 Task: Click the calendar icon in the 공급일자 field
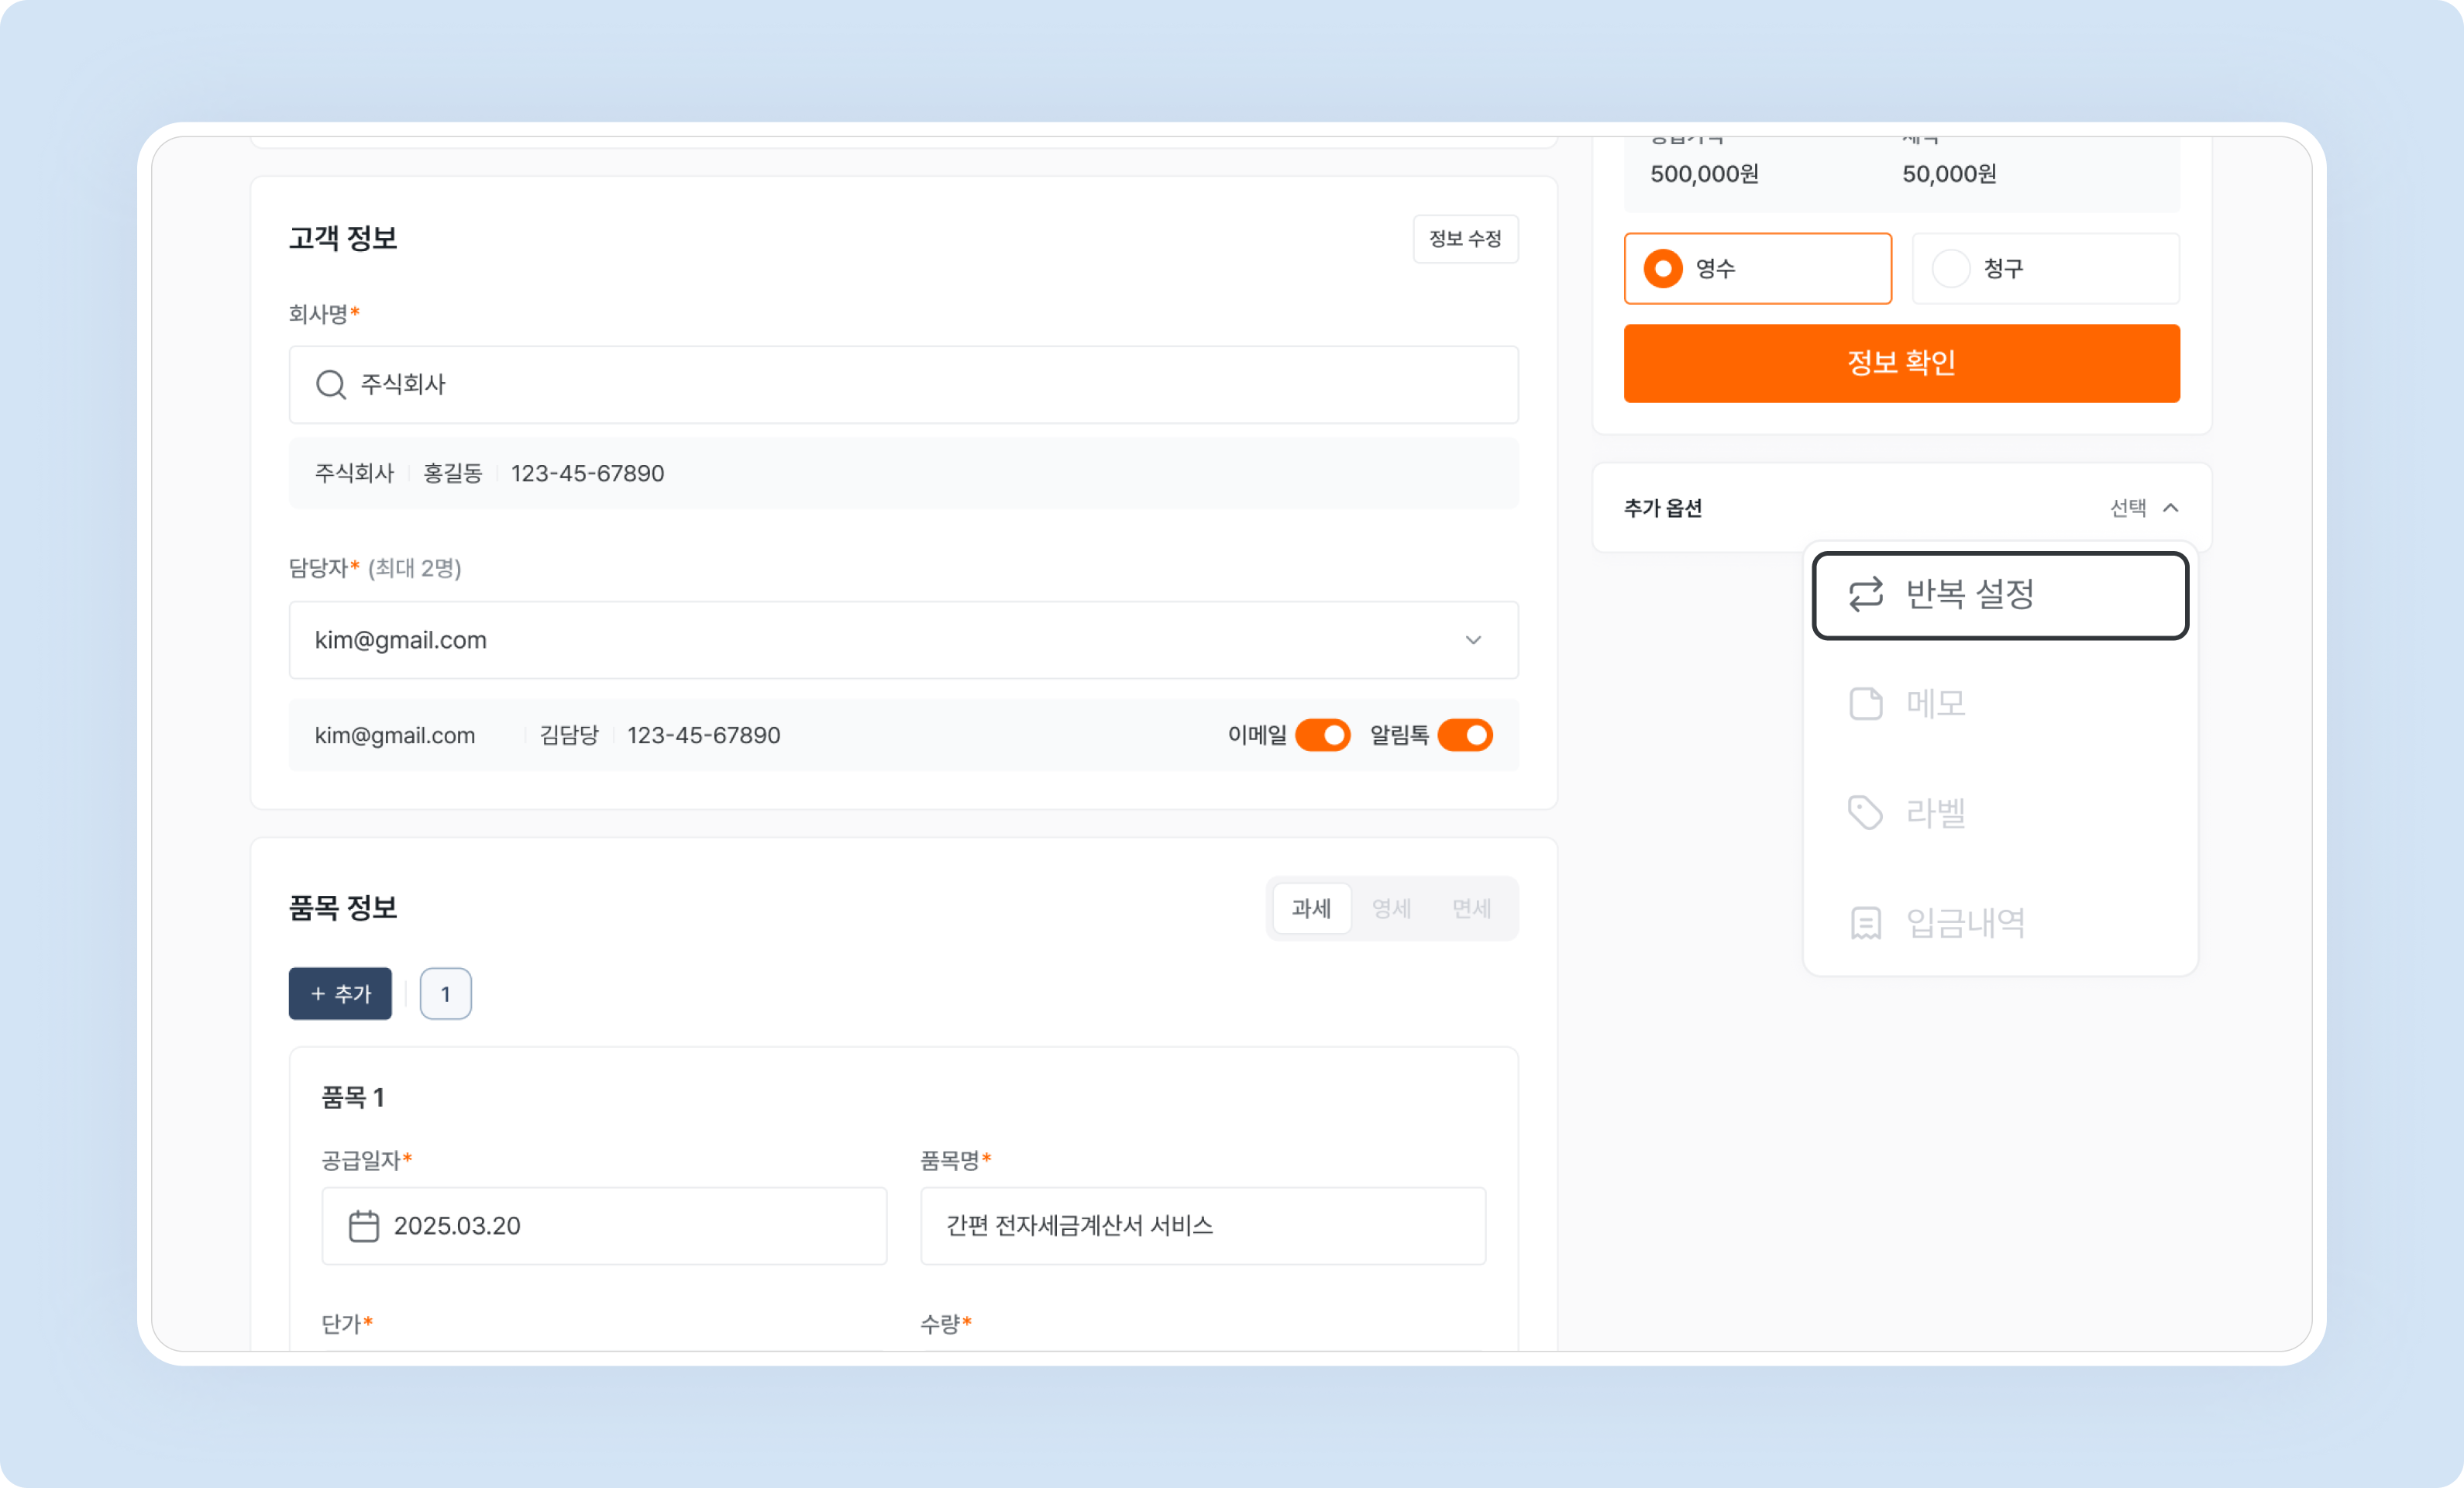(366, 1226)
